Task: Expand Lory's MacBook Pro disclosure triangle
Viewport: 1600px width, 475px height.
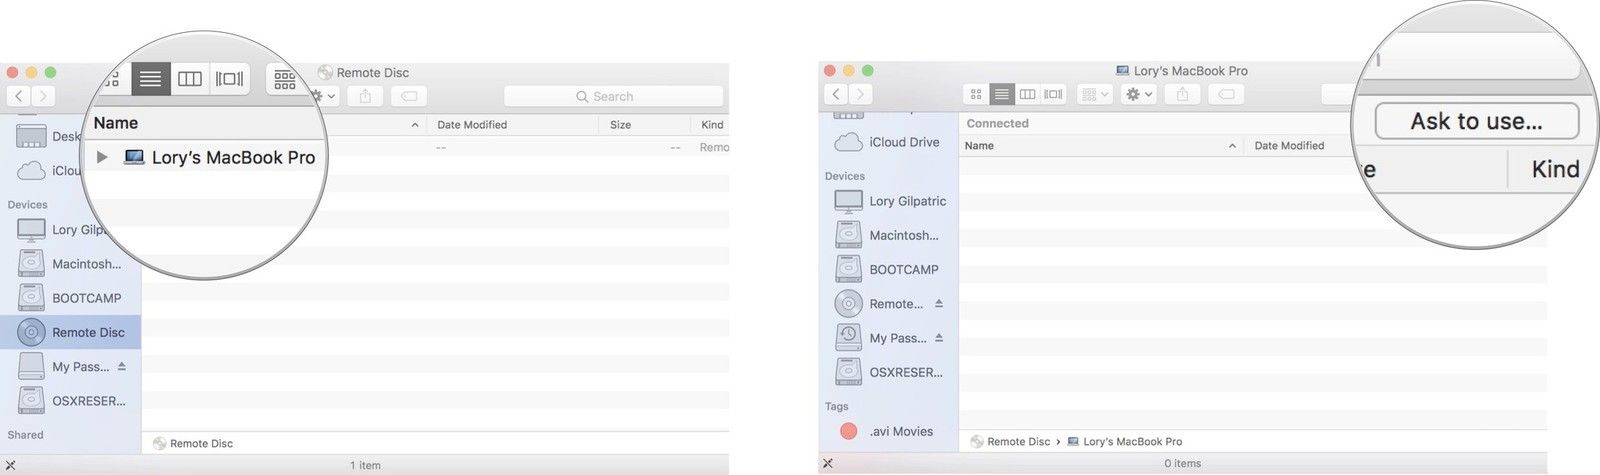Action: point(102,158)
